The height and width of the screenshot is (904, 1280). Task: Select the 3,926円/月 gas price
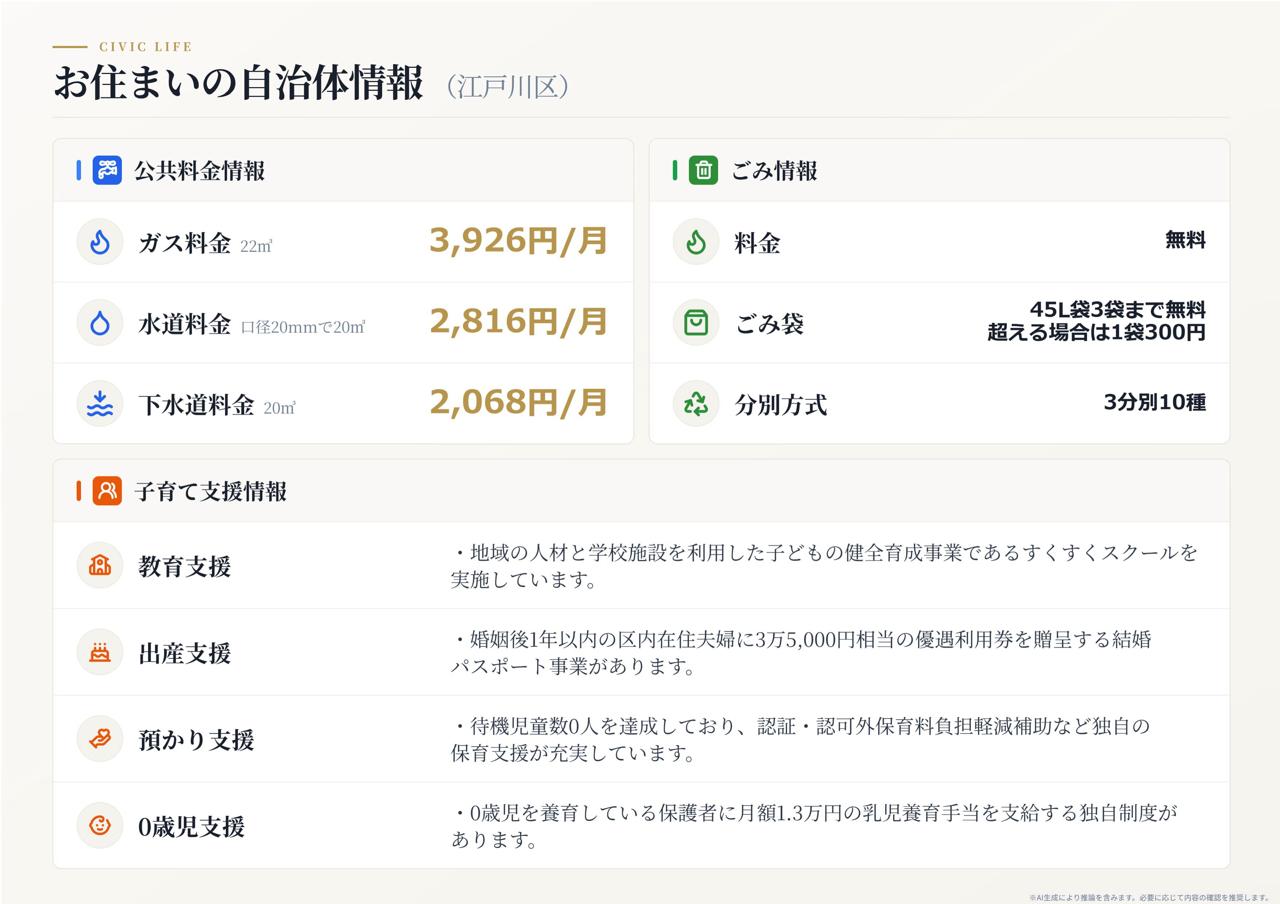pos(518,241)
